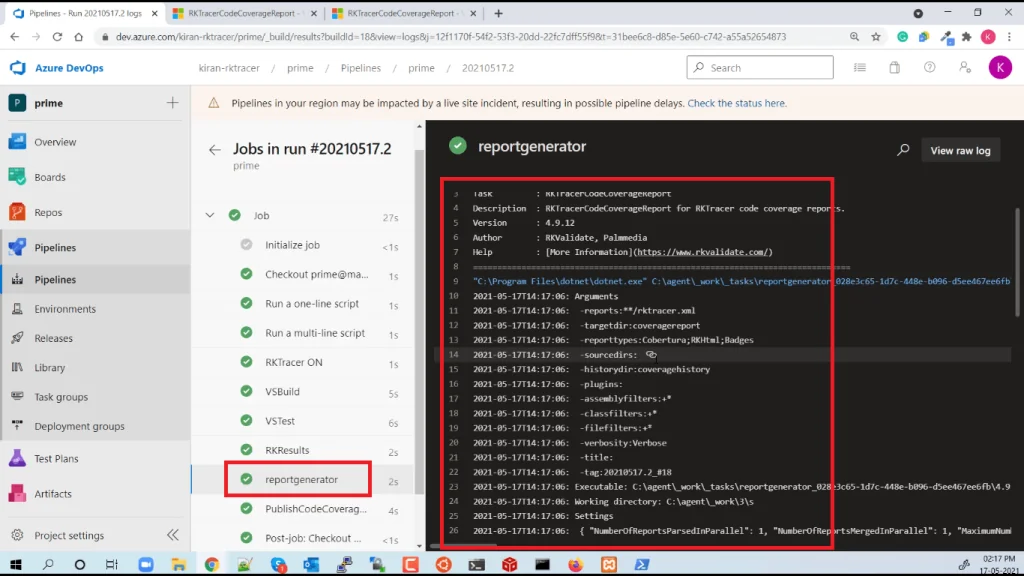This screenshot has width=1024, height=576.
Task: Collapse the Job group chevron
Action: pyautogui.click(x=210, y=215)
